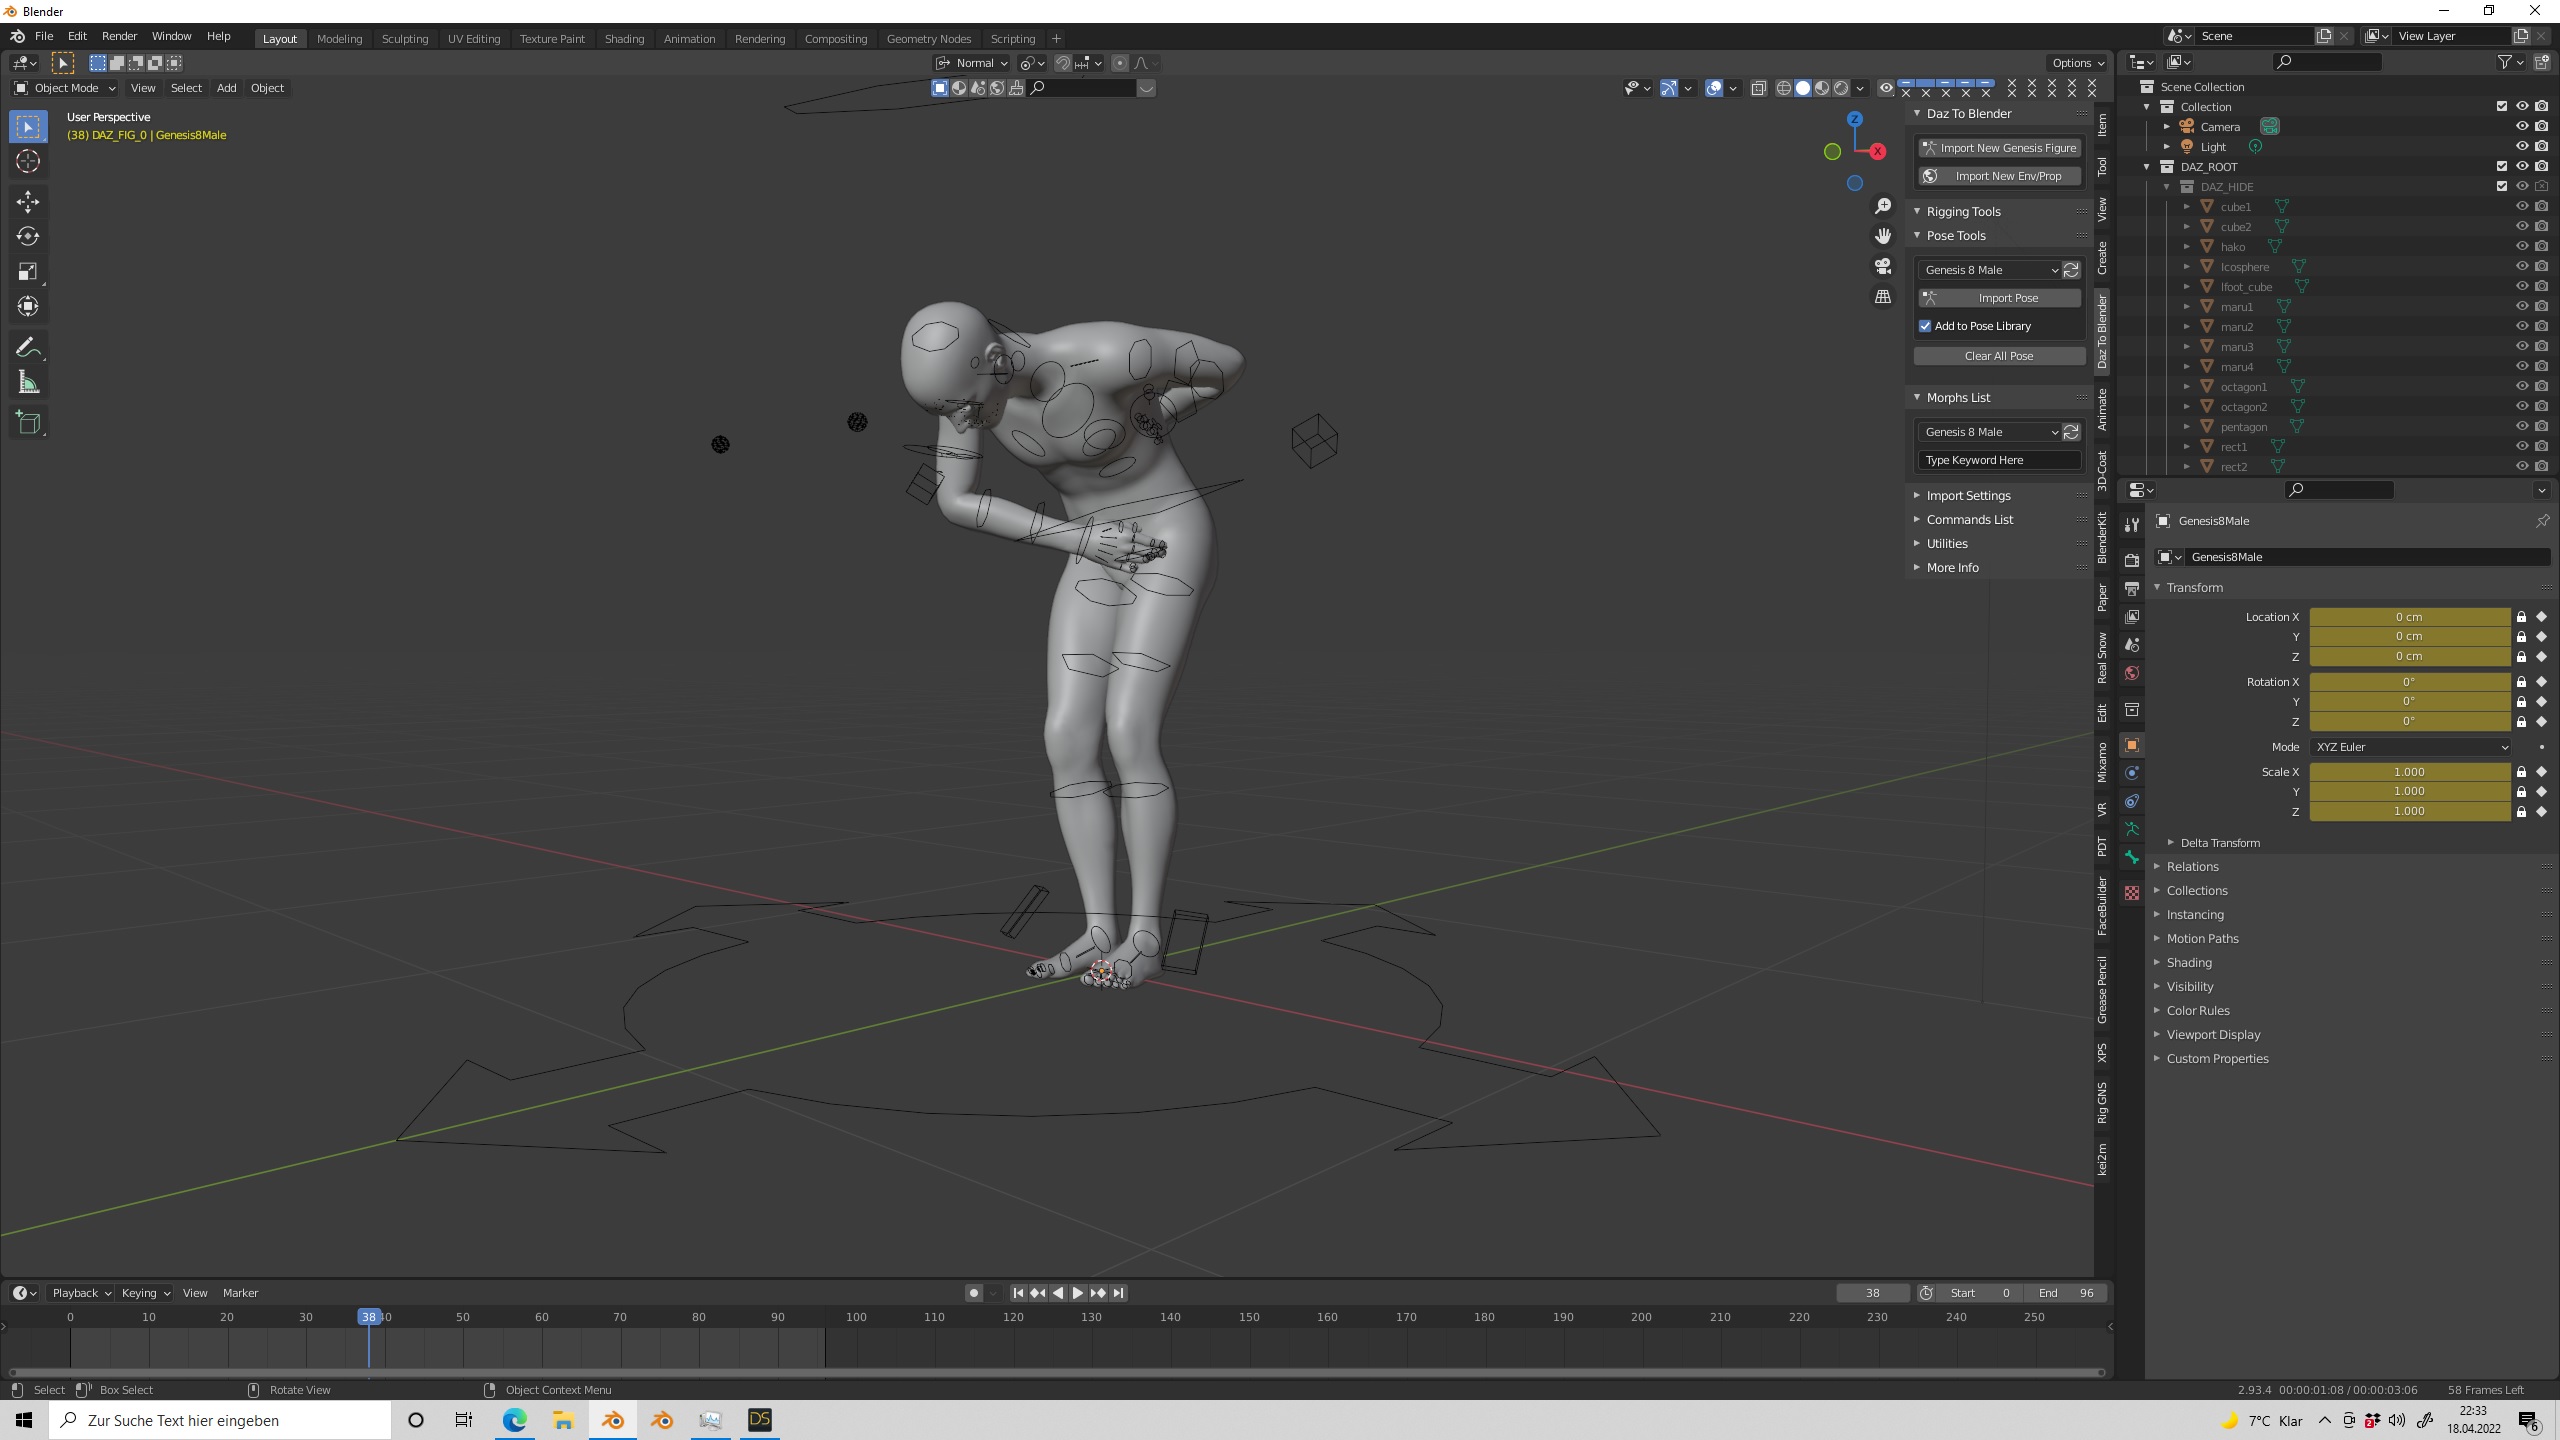2560x1440 pixels.
Task: Select the Annotate pencil tool
Action: click(x=28, y=348)
